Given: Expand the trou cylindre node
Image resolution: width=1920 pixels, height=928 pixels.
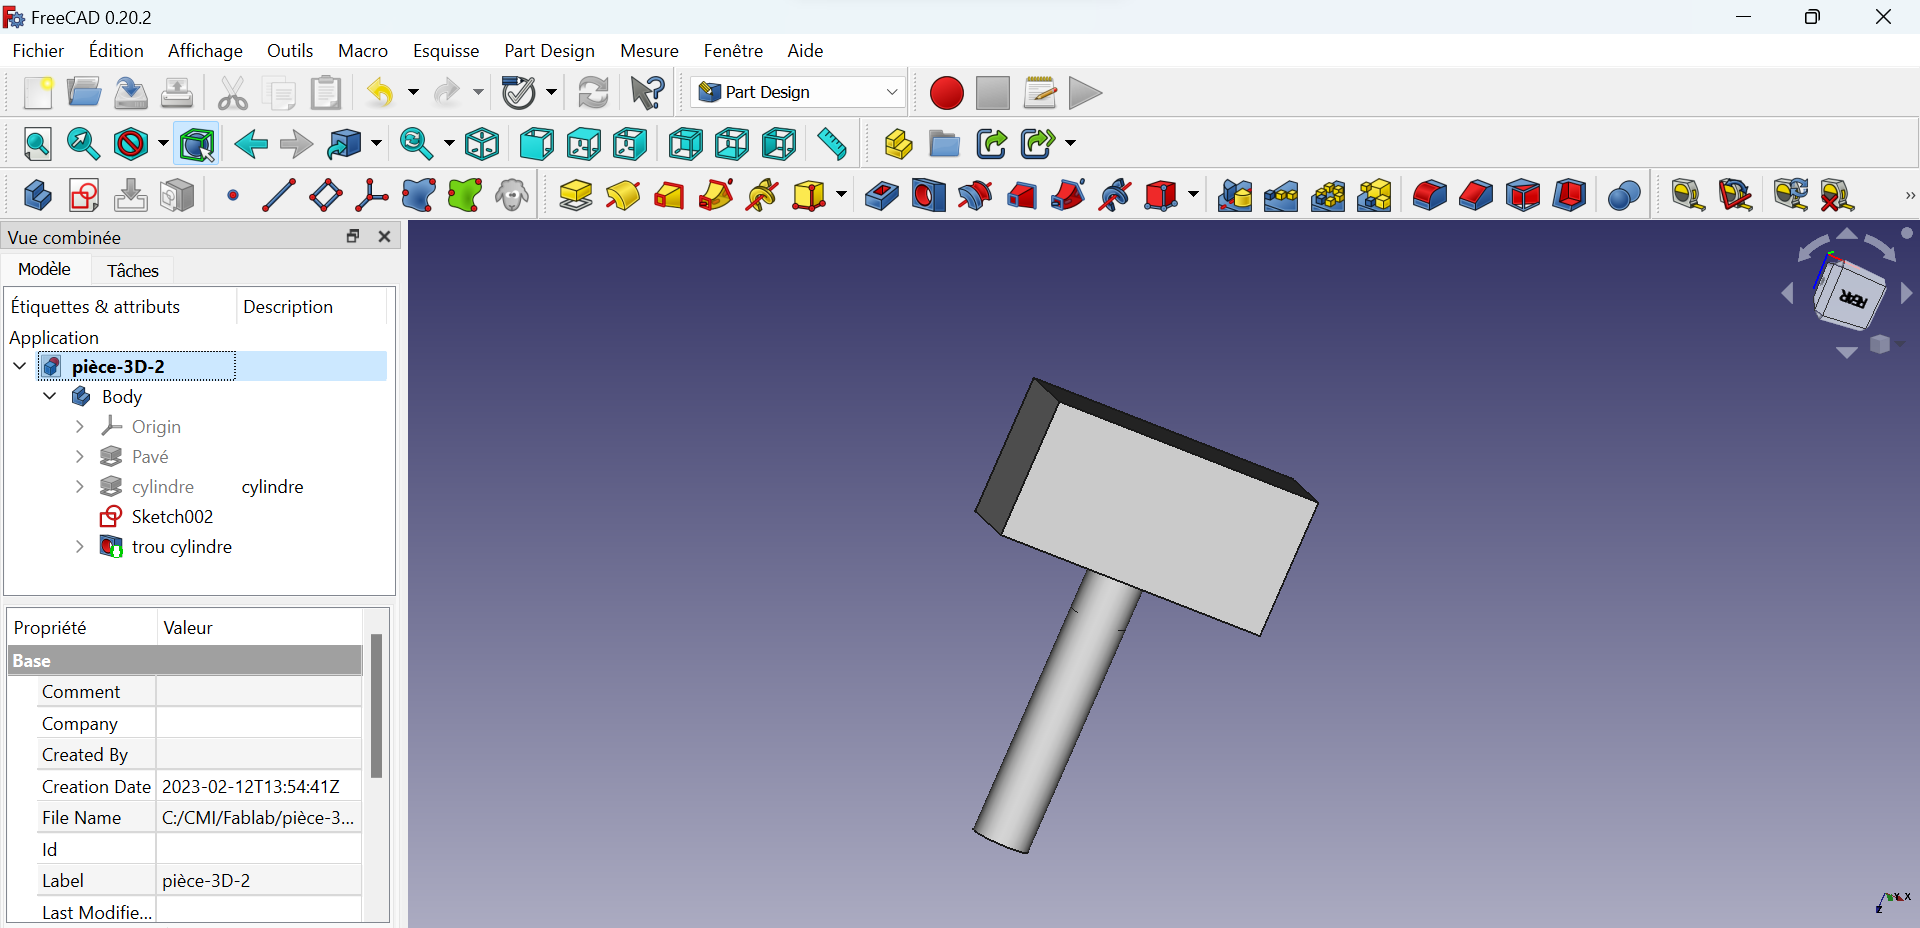Looking at the screenshot, I should pos(80,546).
